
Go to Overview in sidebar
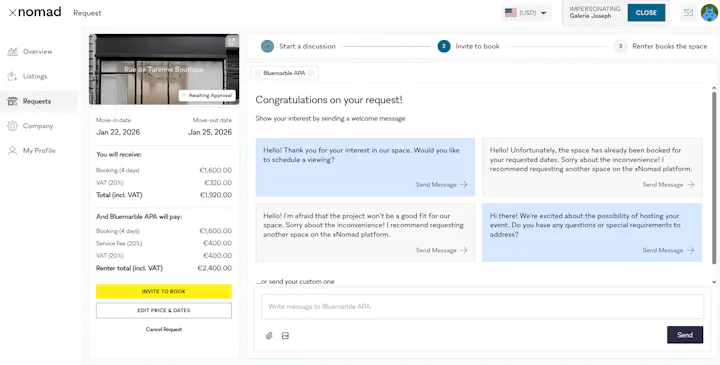38,51
